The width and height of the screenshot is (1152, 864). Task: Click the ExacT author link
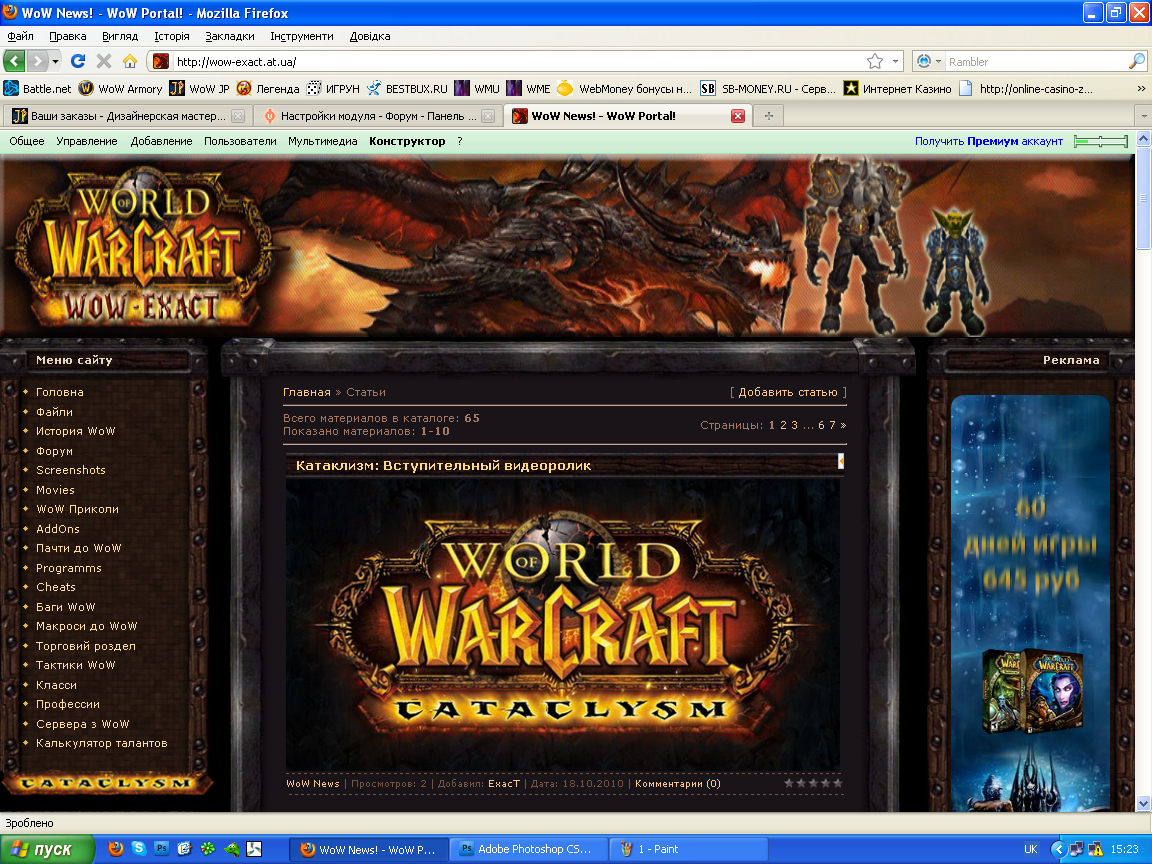pos(504,784)
